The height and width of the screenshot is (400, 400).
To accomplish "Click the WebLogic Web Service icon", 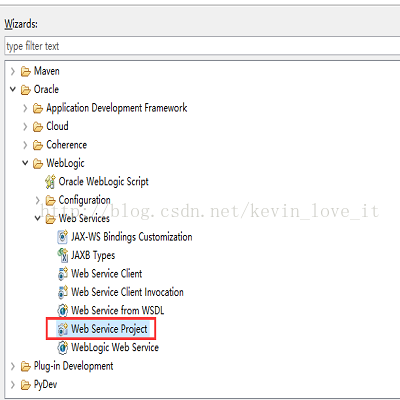I will tap(63, 348).
